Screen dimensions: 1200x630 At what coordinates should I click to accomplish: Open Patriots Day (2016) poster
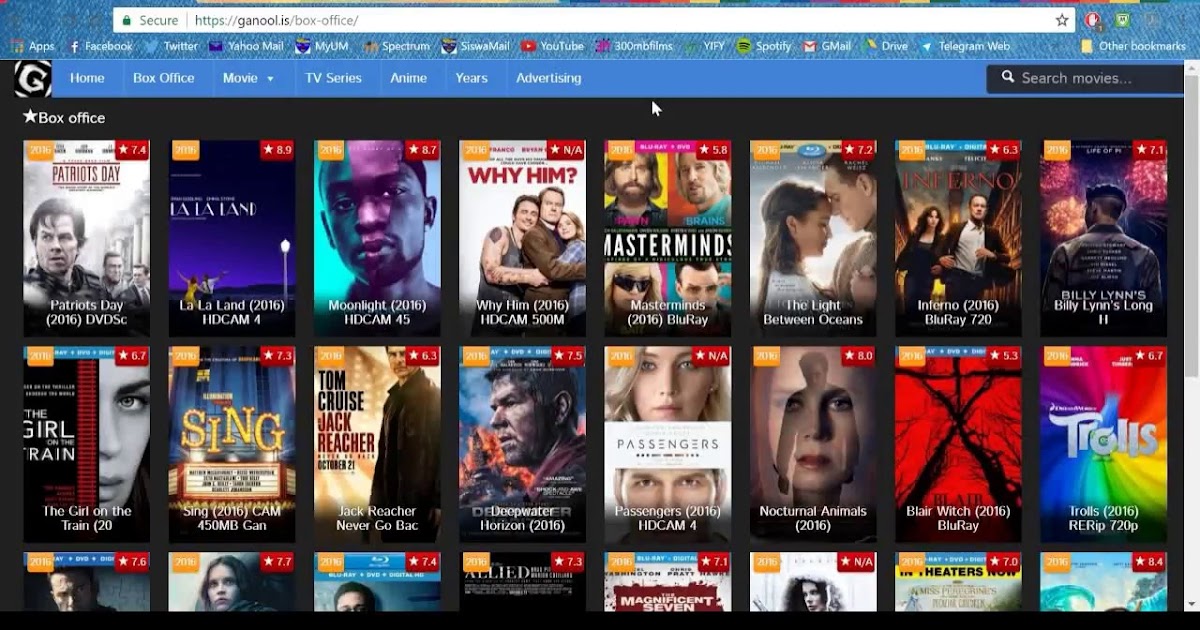86,238
